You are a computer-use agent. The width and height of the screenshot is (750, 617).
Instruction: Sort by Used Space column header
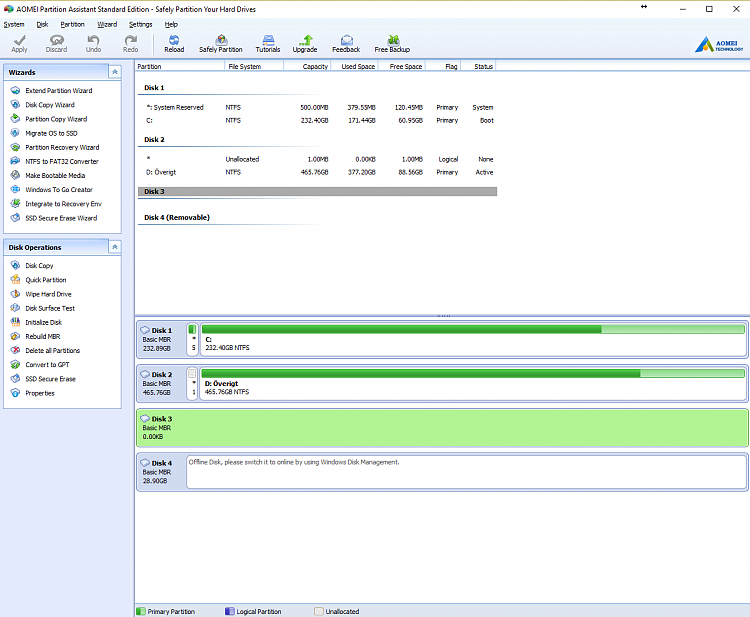[x=354, y=66]
